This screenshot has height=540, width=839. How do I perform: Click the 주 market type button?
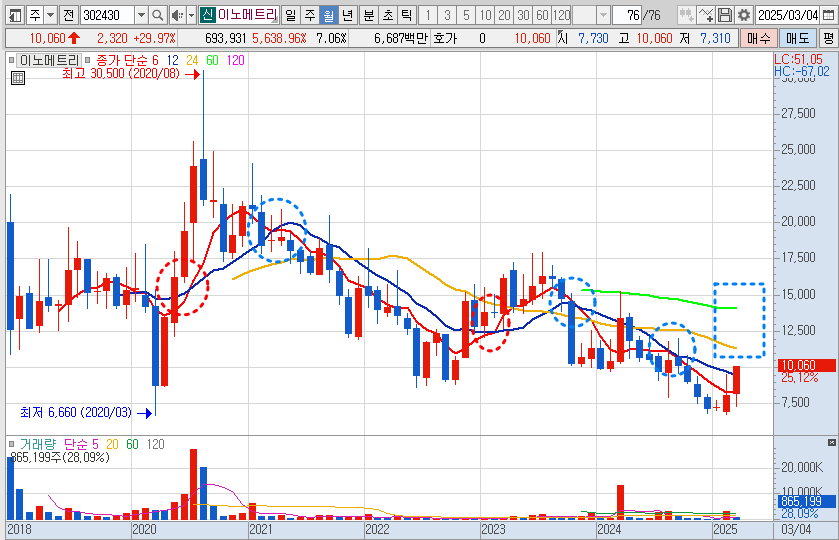pos(34,15)
